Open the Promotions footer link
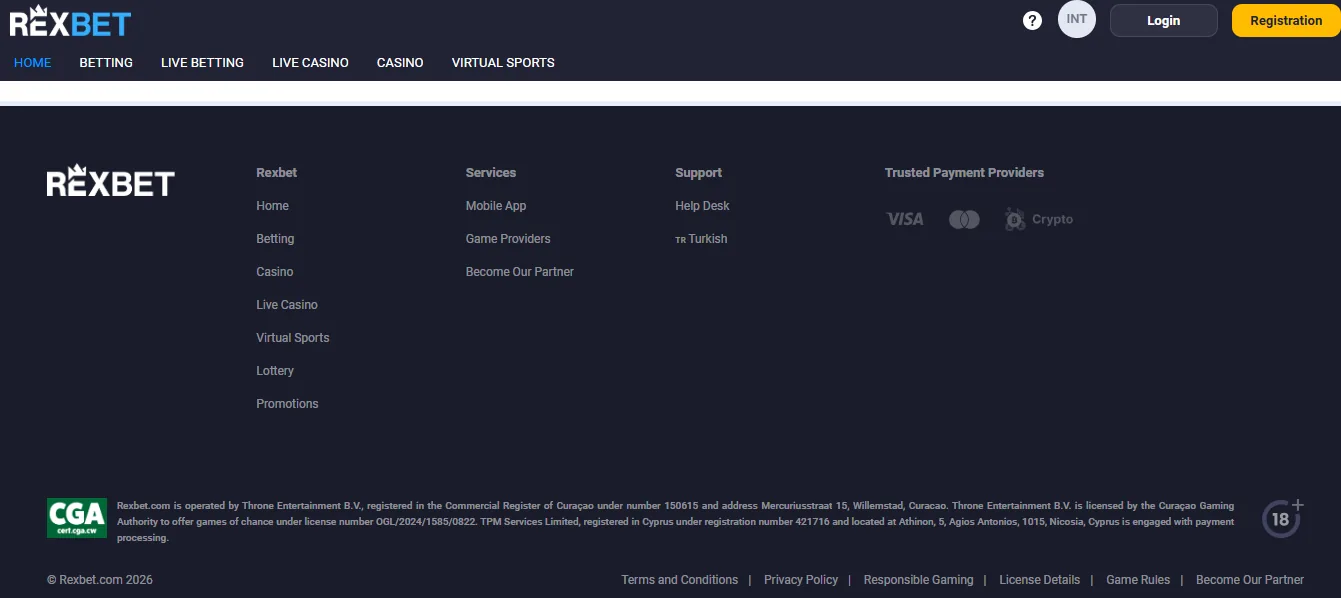Viewport: 1341px width, 598px height. [x=287, y=404]
